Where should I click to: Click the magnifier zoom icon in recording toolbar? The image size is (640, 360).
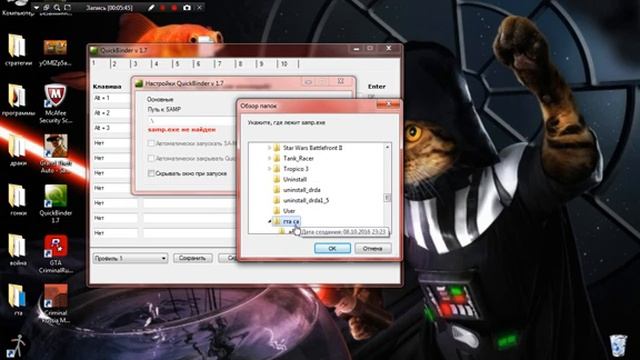coord(57,7)
